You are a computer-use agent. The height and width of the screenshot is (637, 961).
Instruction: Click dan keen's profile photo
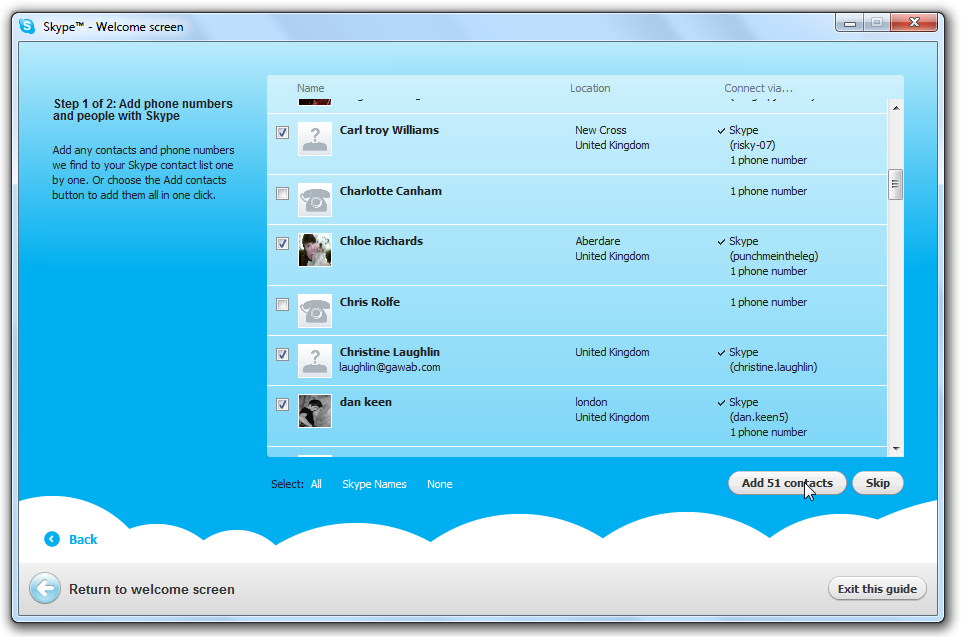click(x=315, y=411)
